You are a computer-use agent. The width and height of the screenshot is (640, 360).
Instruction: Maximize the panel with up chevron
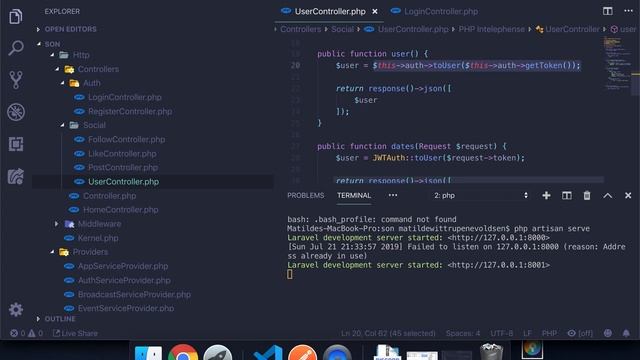pos(607,196)
